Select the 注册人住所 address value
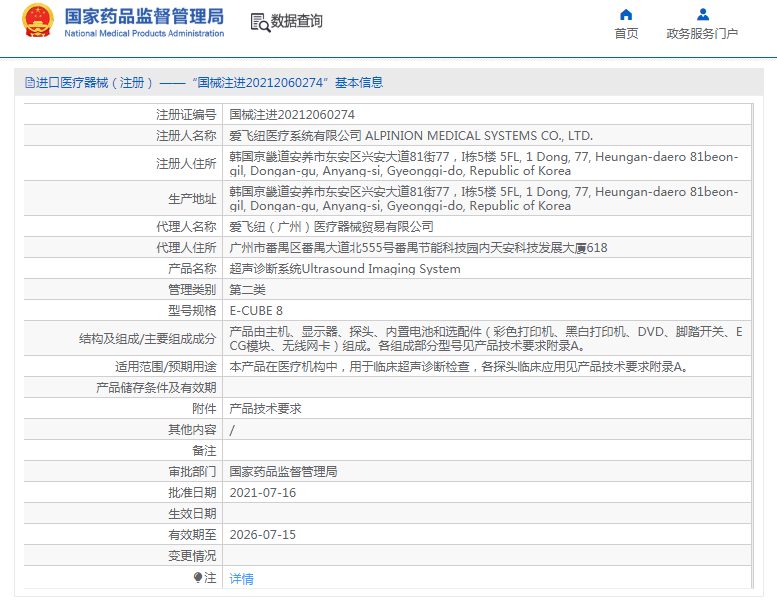The height and width of the screenshot is (602, 777). [x=484, y=164]
